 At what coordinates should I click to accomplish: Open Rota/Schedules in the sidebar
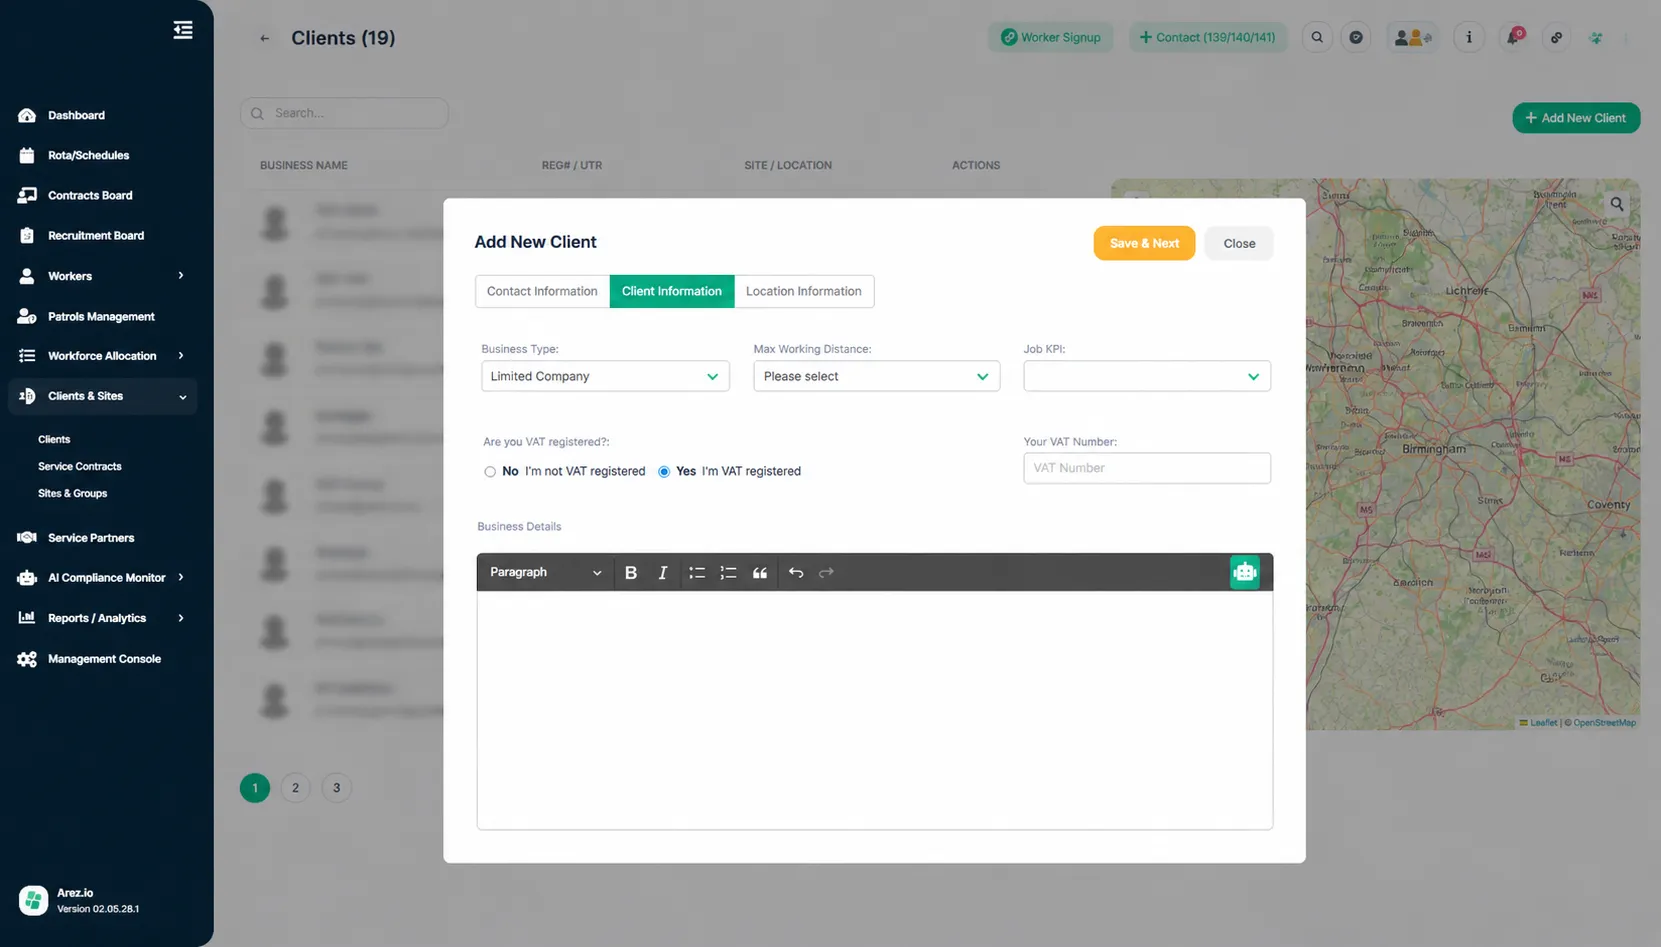point(88,155)
